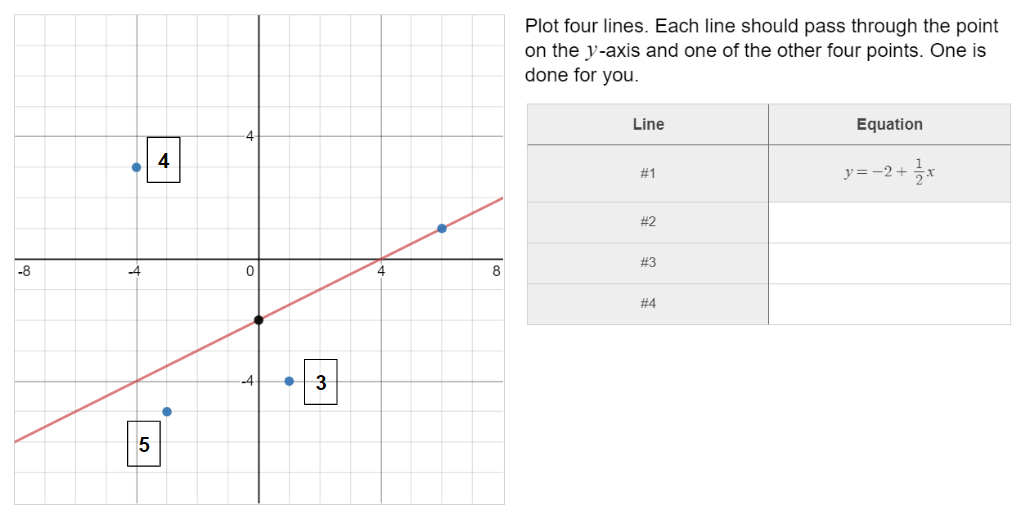
Task: Click the line #1 equation y = -2 + ½x
Action: point(889,173)
